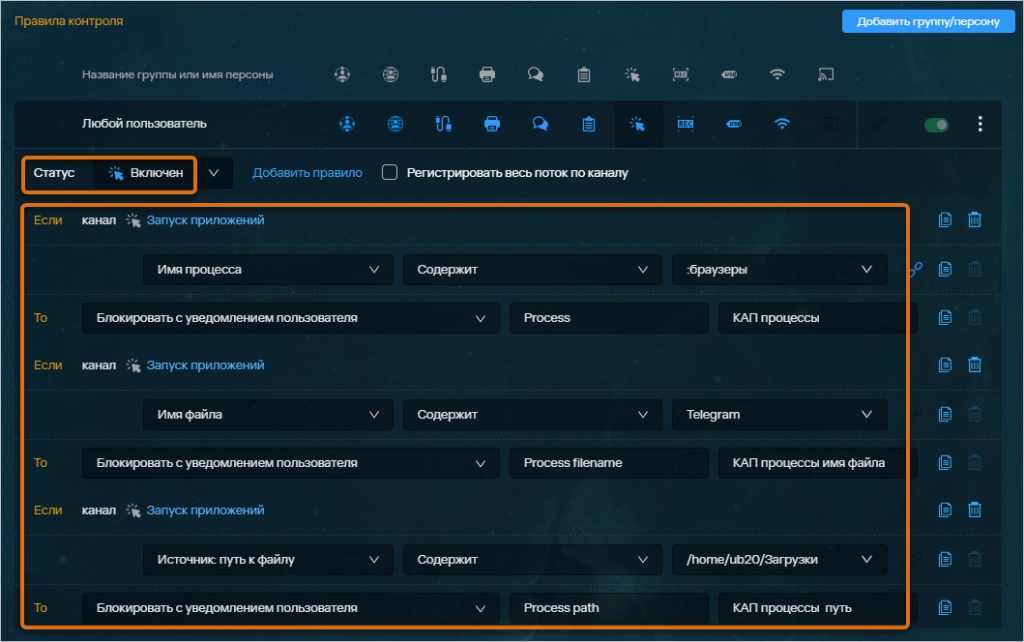The width and height of the screenshot is (1024, 642).
Task: Enable Регистрировать весь поток по каналу checkbox
Action: [390, 173]
